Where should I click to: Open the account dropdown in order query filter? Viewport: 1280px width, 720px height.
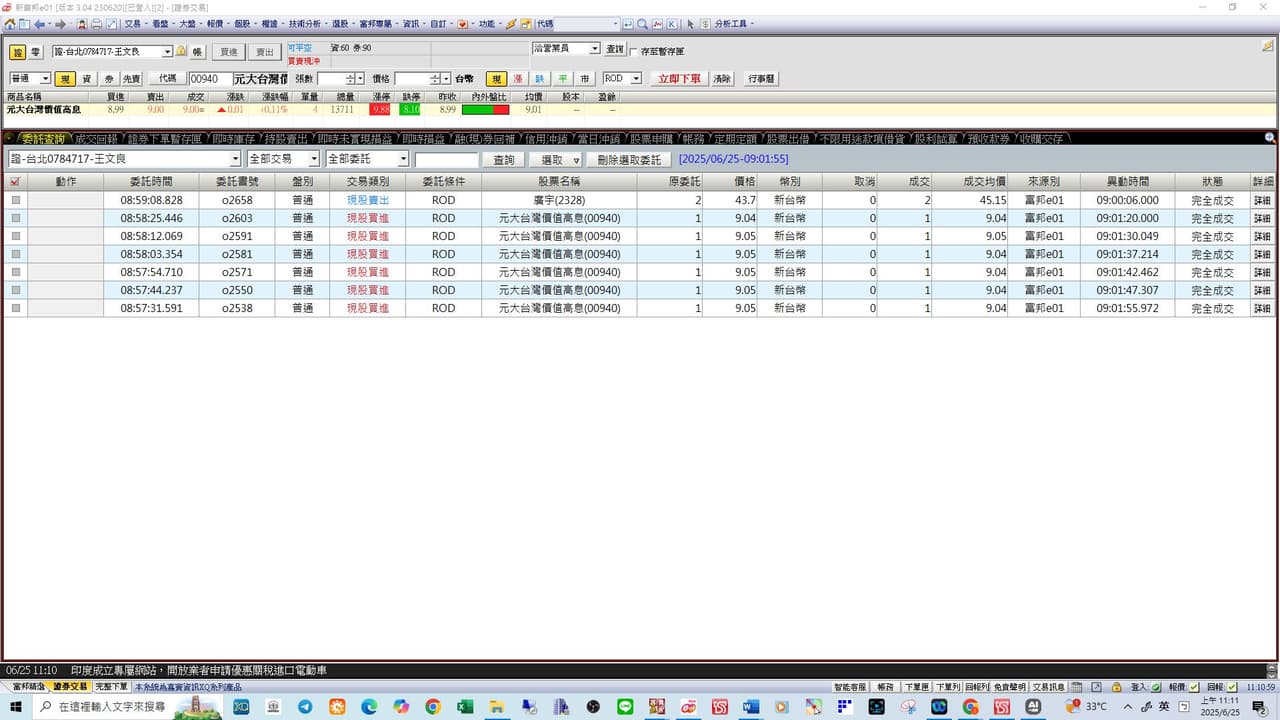[236, 159]
